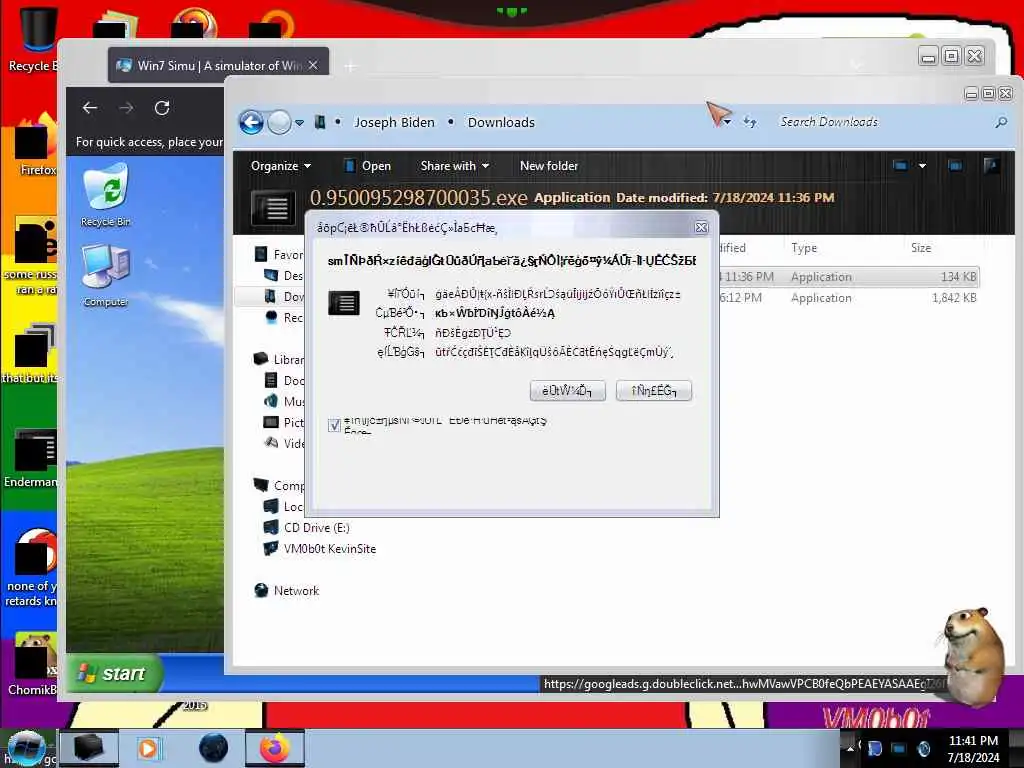Click the explorer help icon
Screen dimensions: 1024x768
pos(991,166)
